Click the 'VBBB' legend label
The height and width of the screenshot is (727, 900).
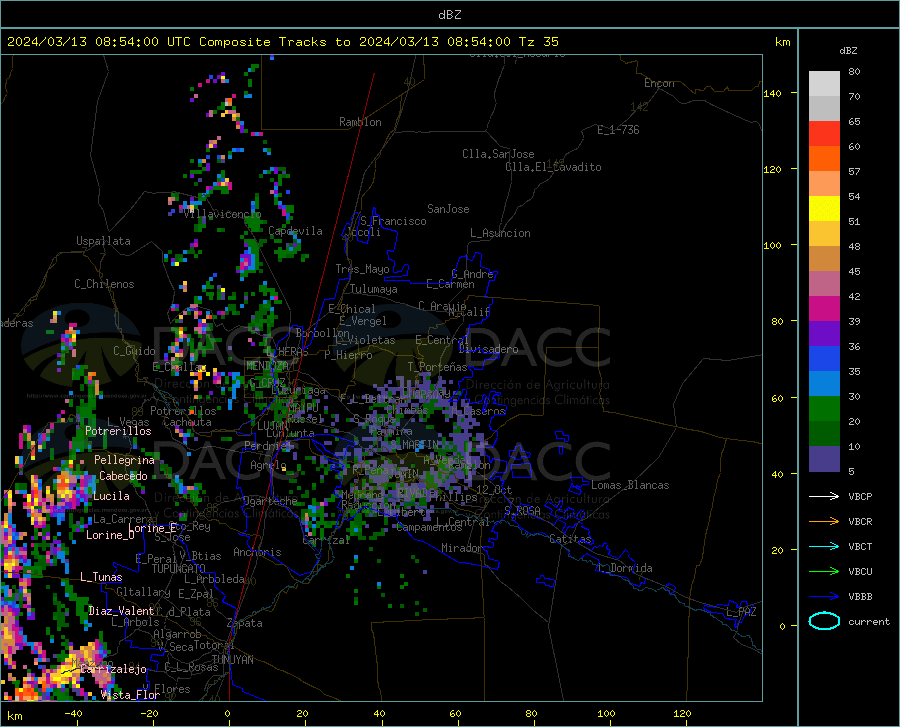(860, 597)
